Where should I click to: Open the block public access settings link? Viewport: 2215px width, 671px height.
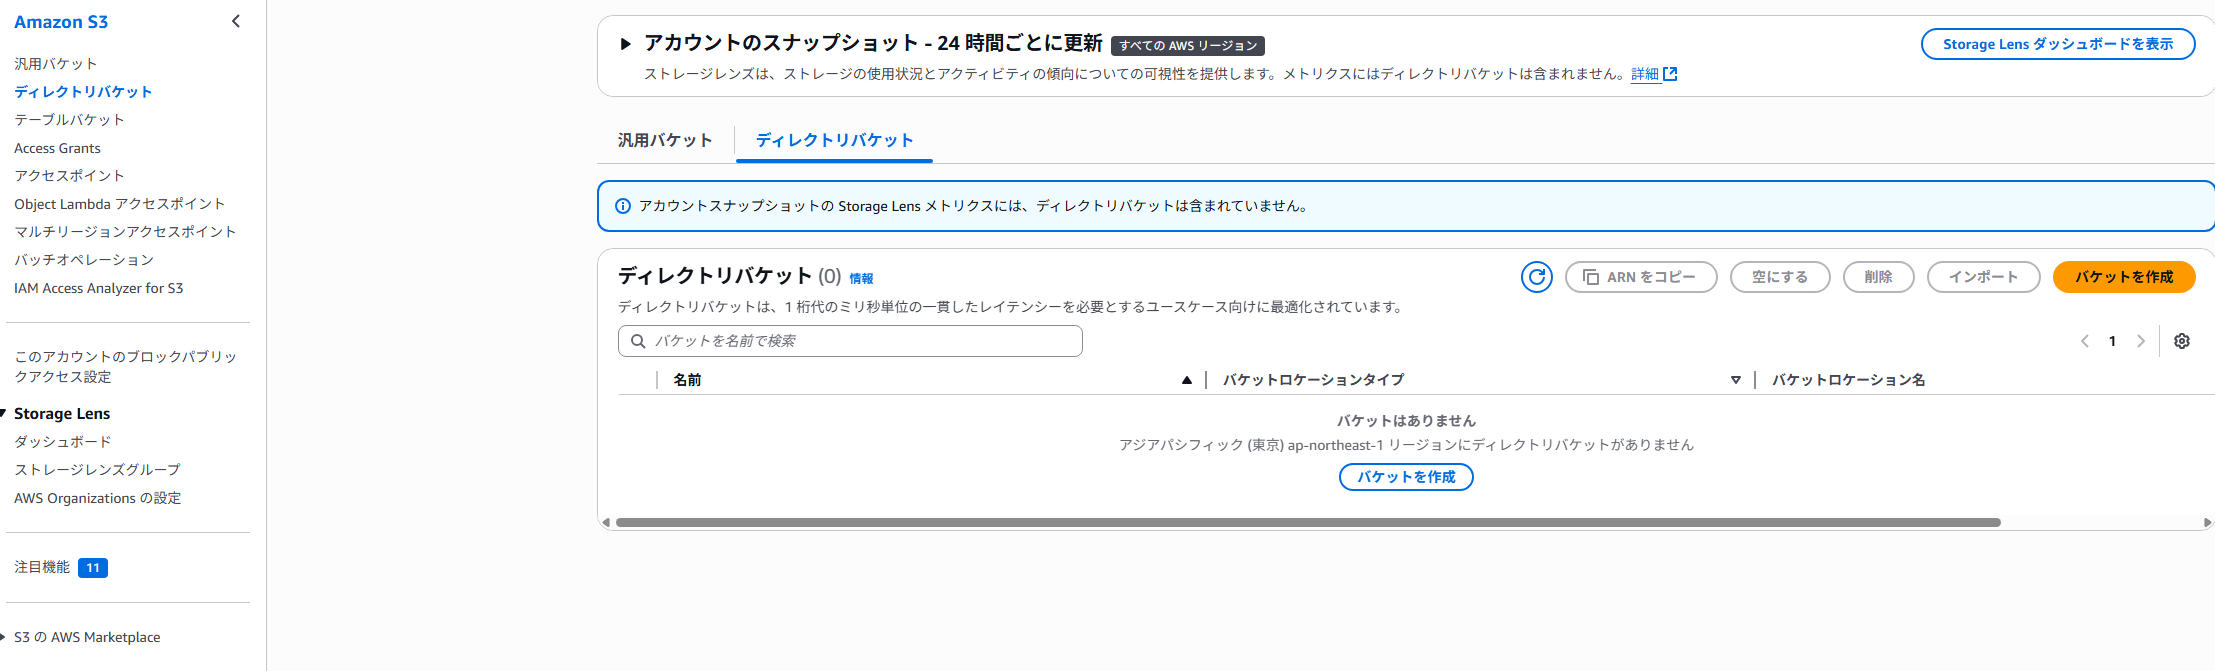click(125, 366)
